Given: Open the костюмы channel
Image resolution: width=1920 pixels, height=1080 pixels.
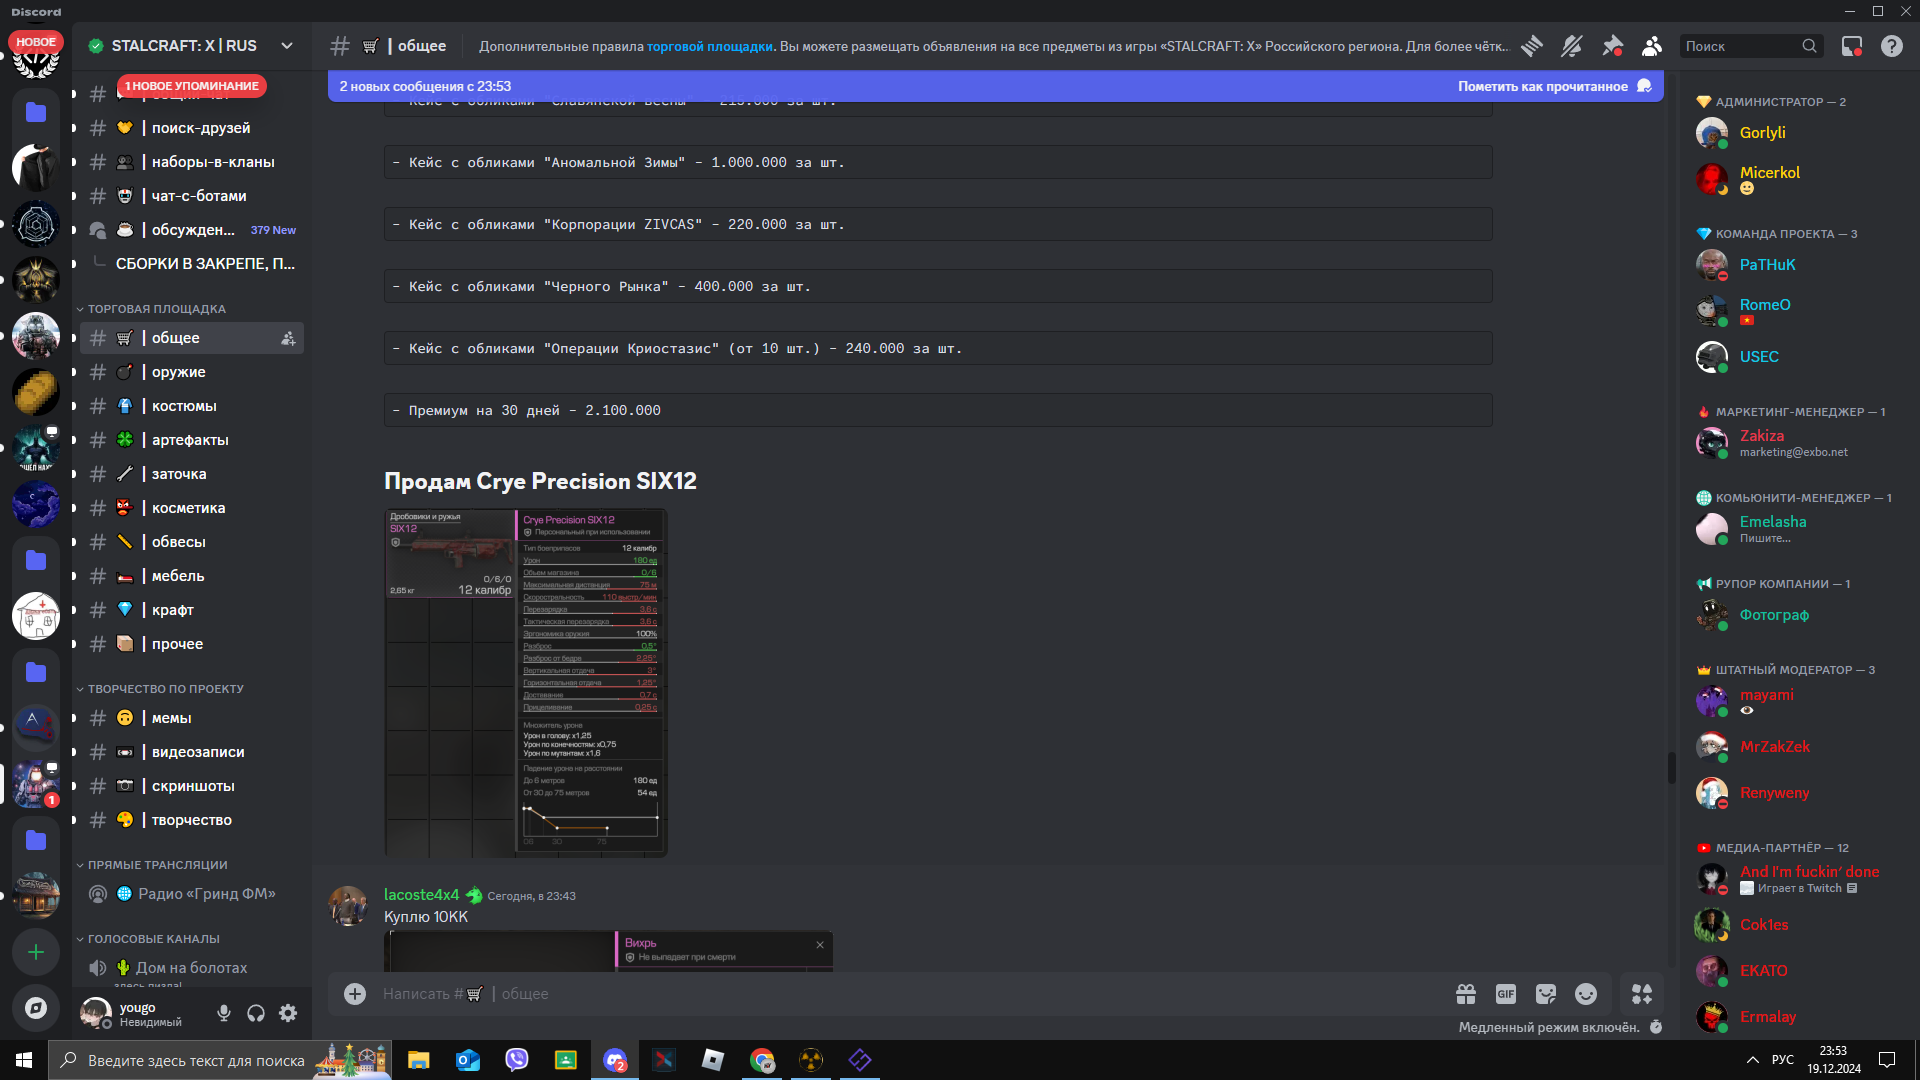Looking at the screenshot, I should pyautogui.click(x=192, y=406).
